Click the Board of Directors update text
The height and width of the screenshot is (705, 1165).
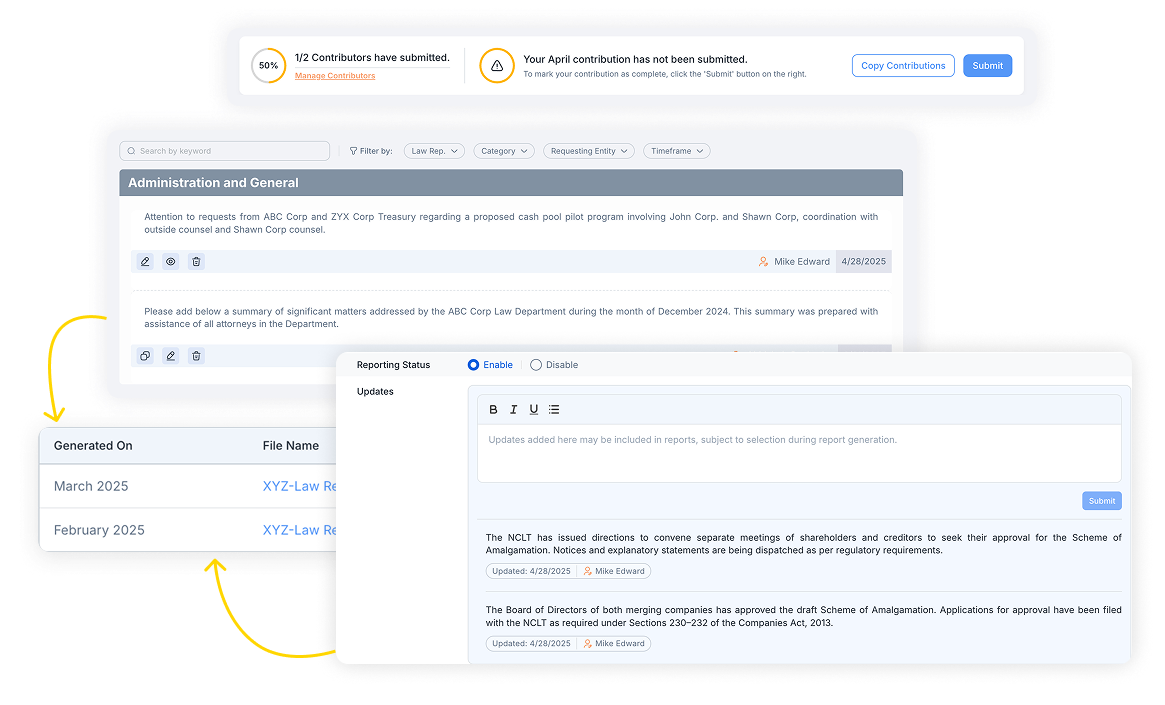[804, 616]
